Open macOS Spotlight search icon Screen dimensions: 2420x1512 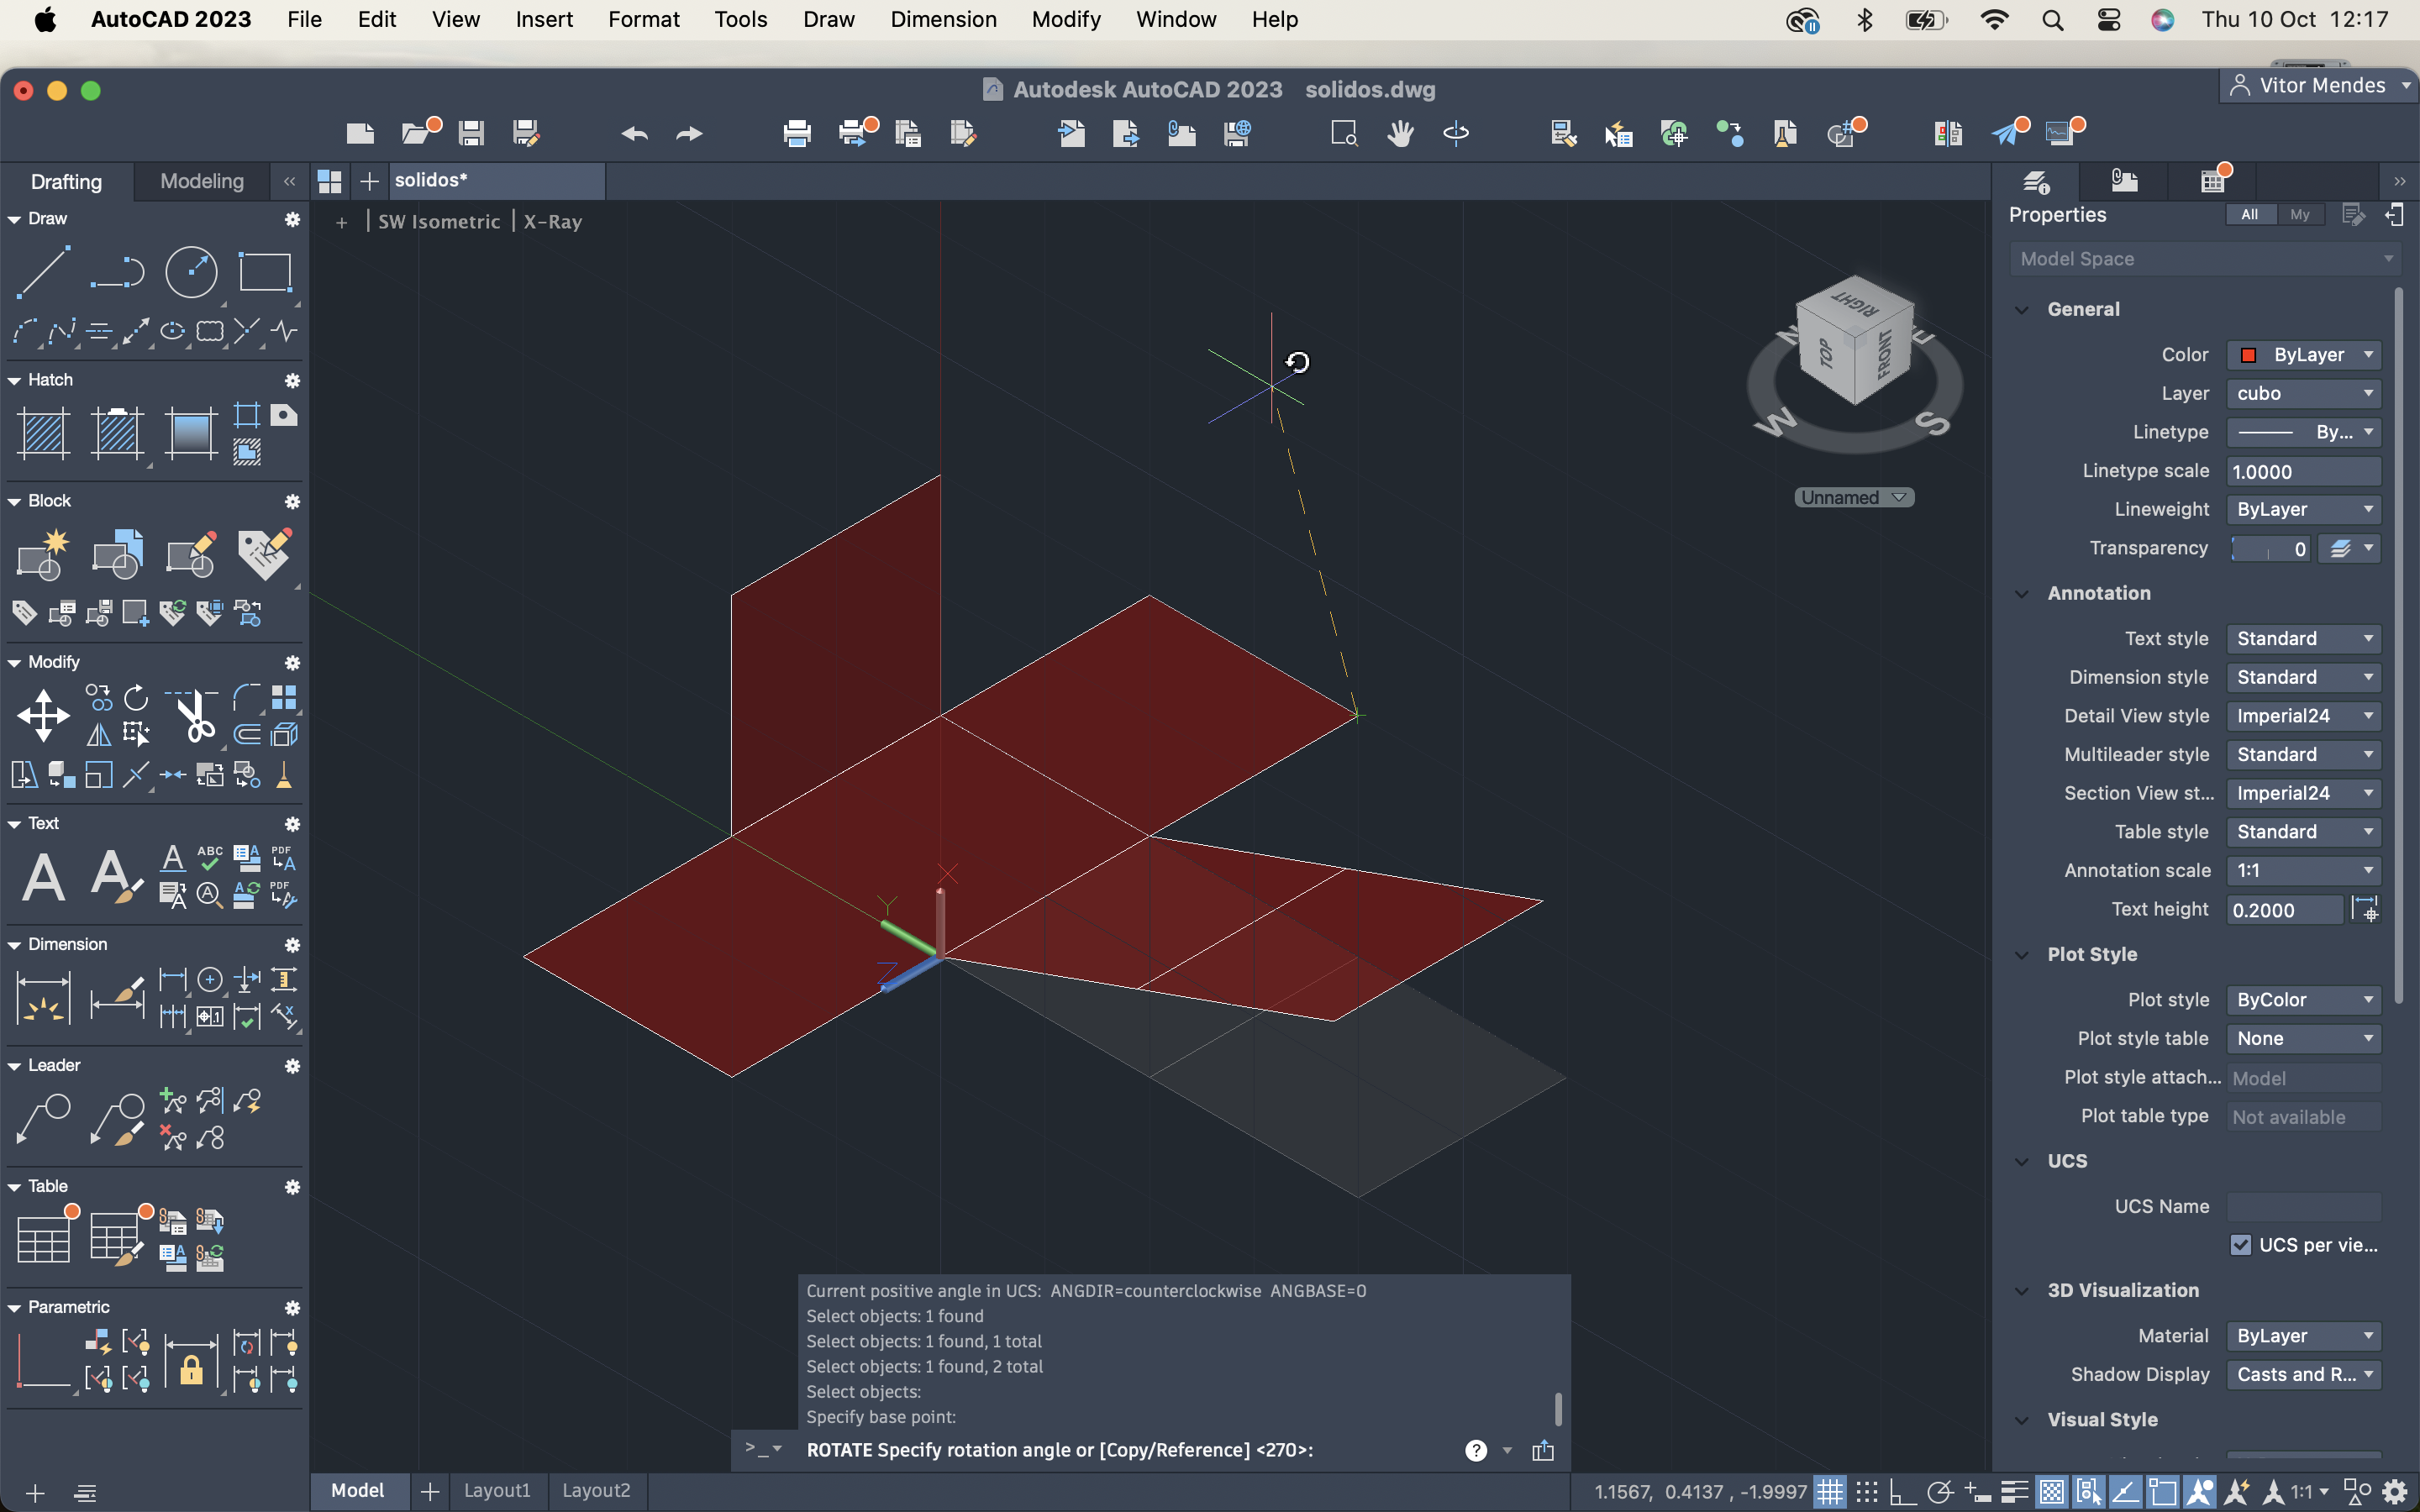point(2052,20)
